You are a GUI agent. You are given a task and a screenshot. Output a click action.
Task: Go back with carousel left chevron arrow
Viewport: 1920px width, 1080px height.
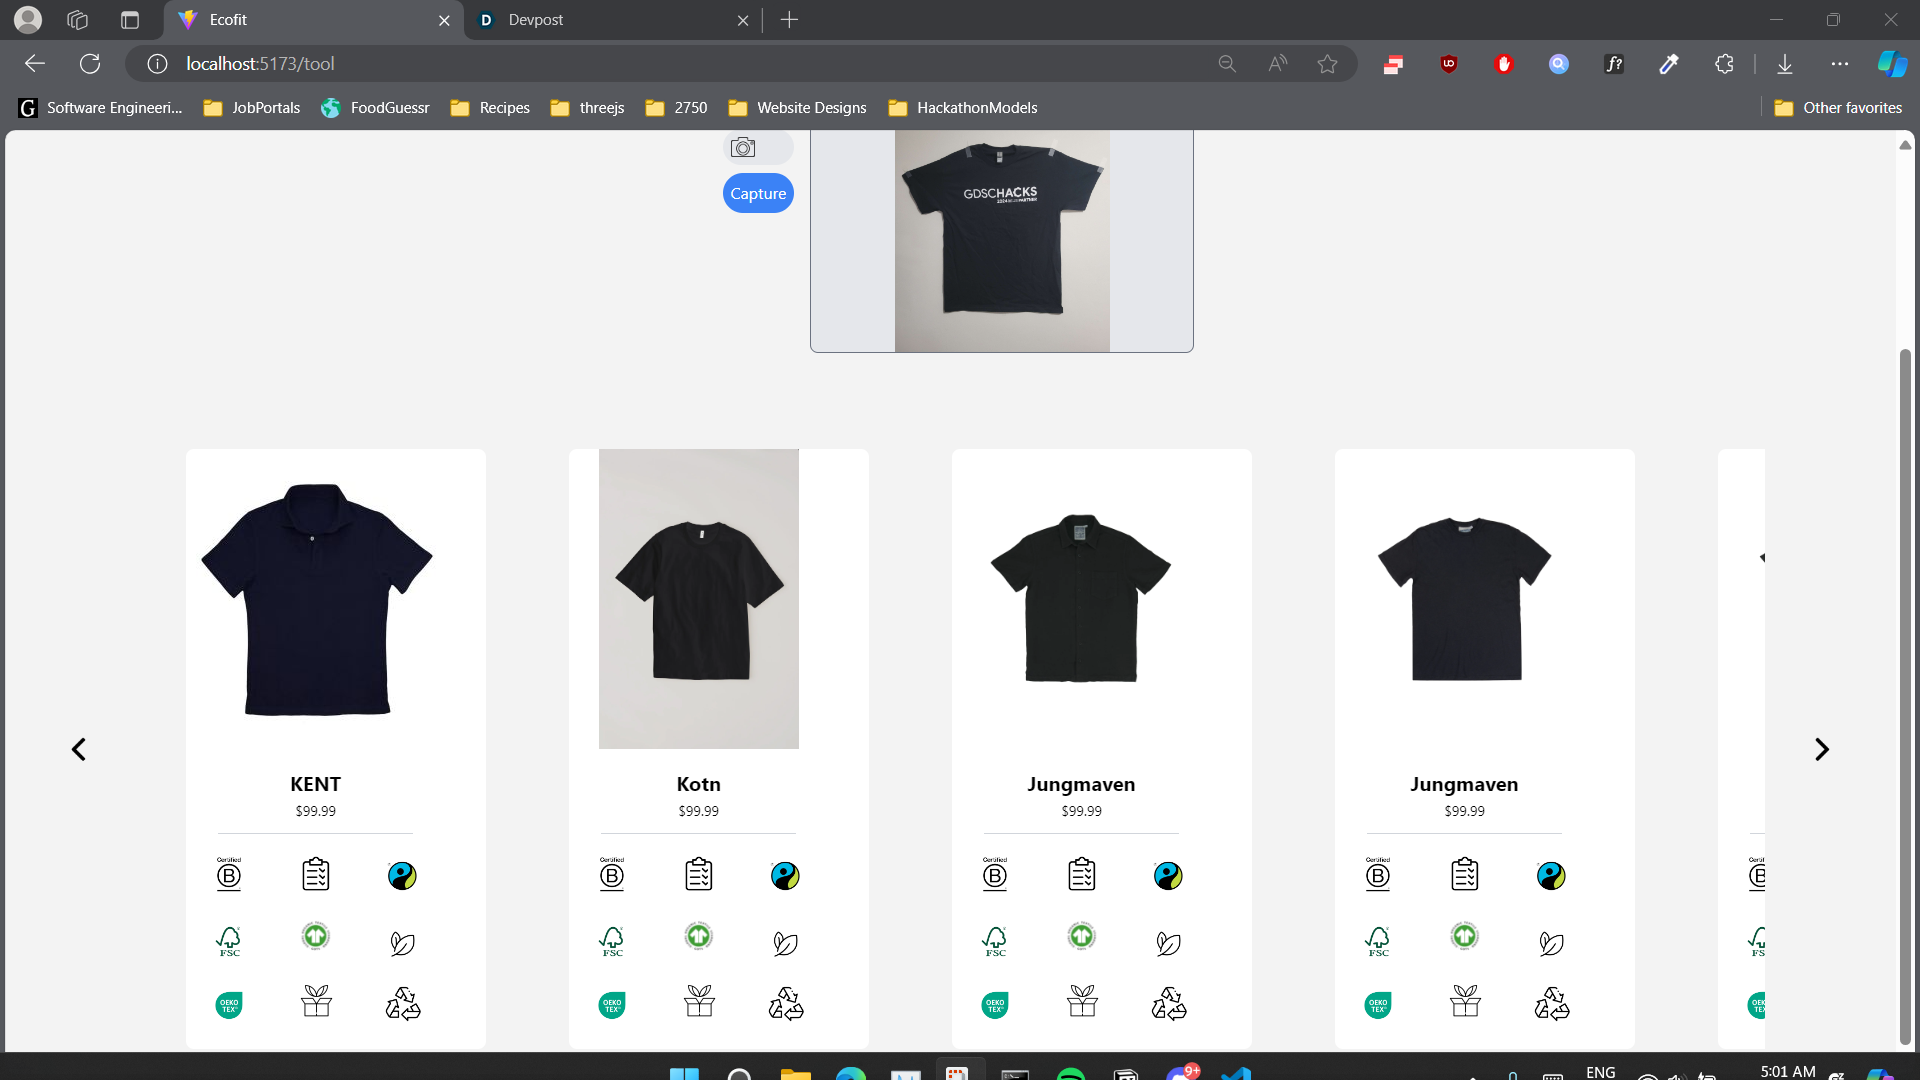(79, 749)
